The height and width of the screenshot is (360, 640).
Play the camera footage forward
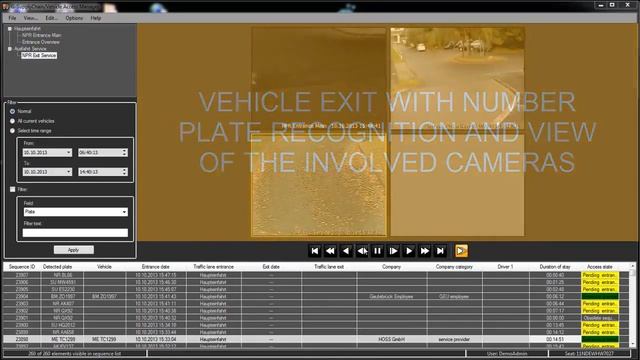pos(409,251)
